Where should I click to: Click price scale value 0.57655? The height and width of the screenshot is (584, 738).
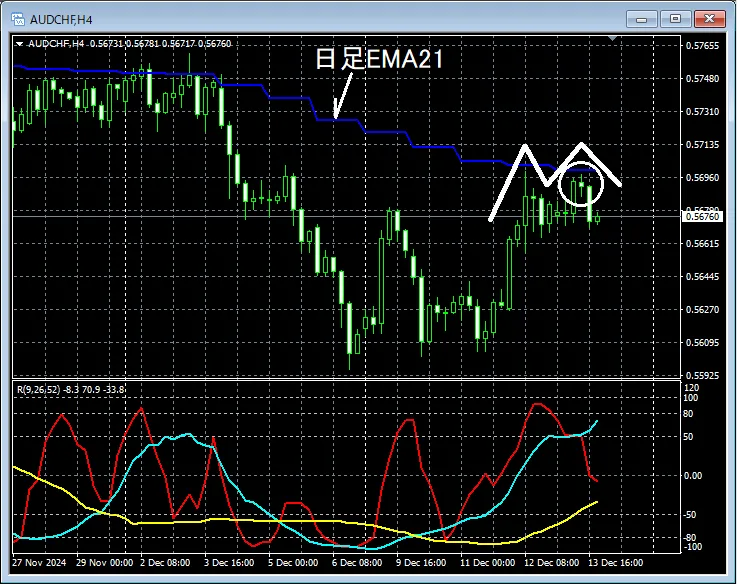pos(702,46)
